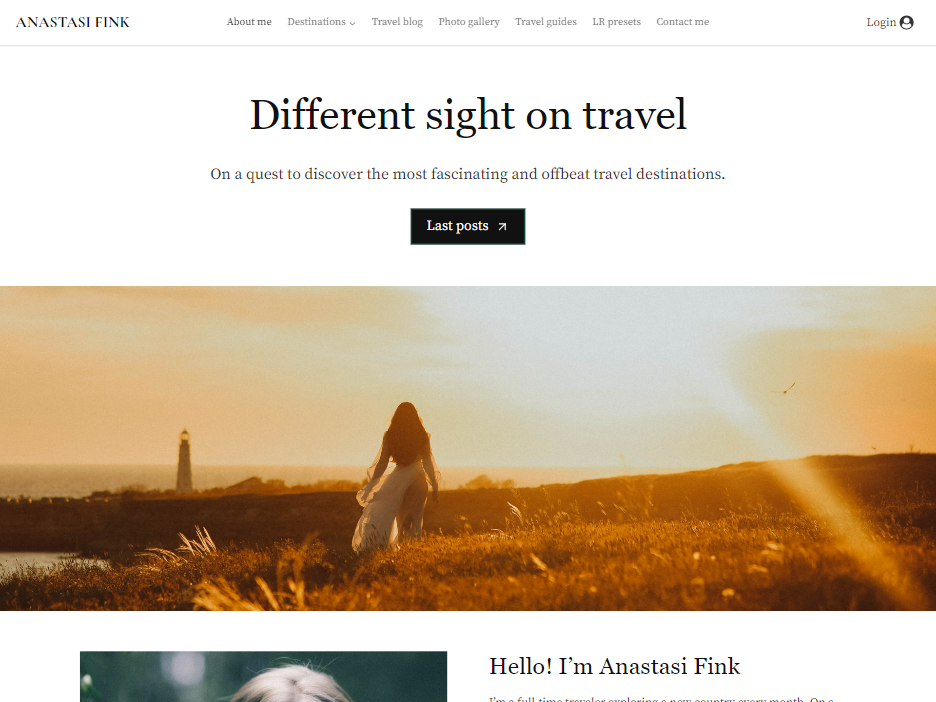The height and width of the screenshot is (702, 936).
Task: Open the LR presets page
Action: 616,22
